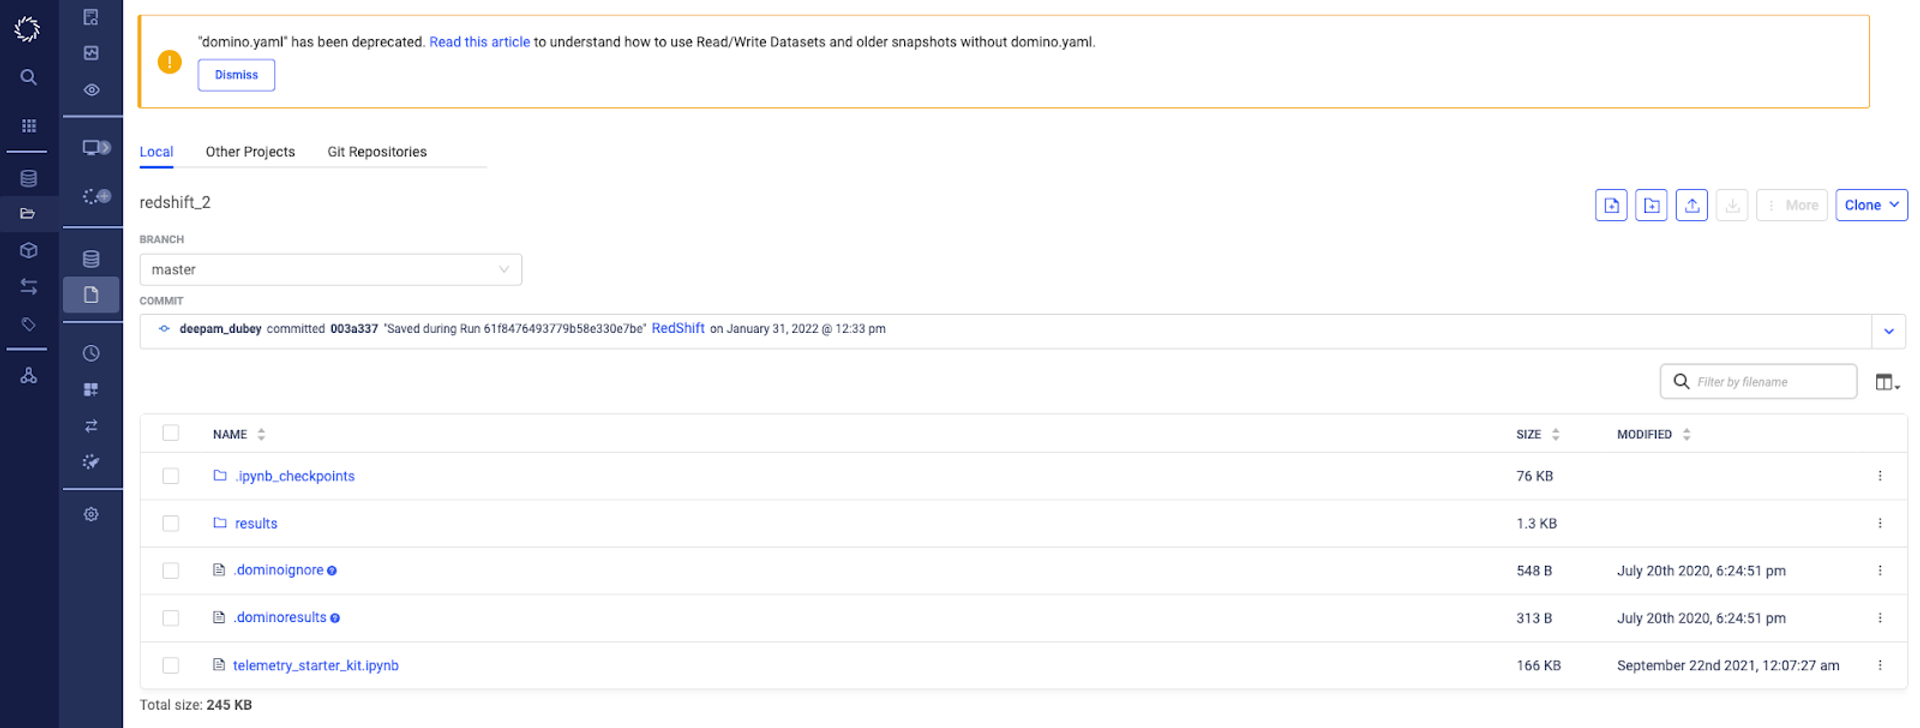Open row menu for .ipynb_checkpoints
Image resolution: width=1920 pixels, height=728 pixels.
1880,476
